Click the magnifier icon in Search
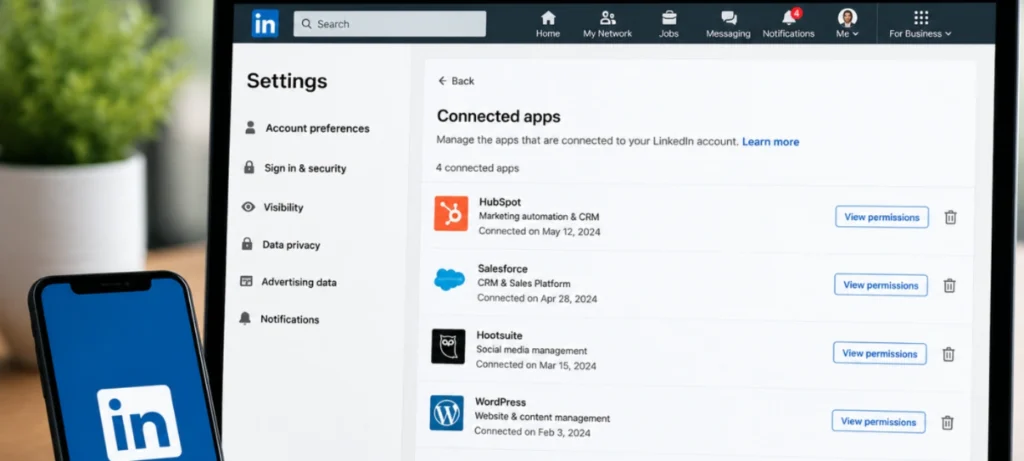 coord(306,24)
